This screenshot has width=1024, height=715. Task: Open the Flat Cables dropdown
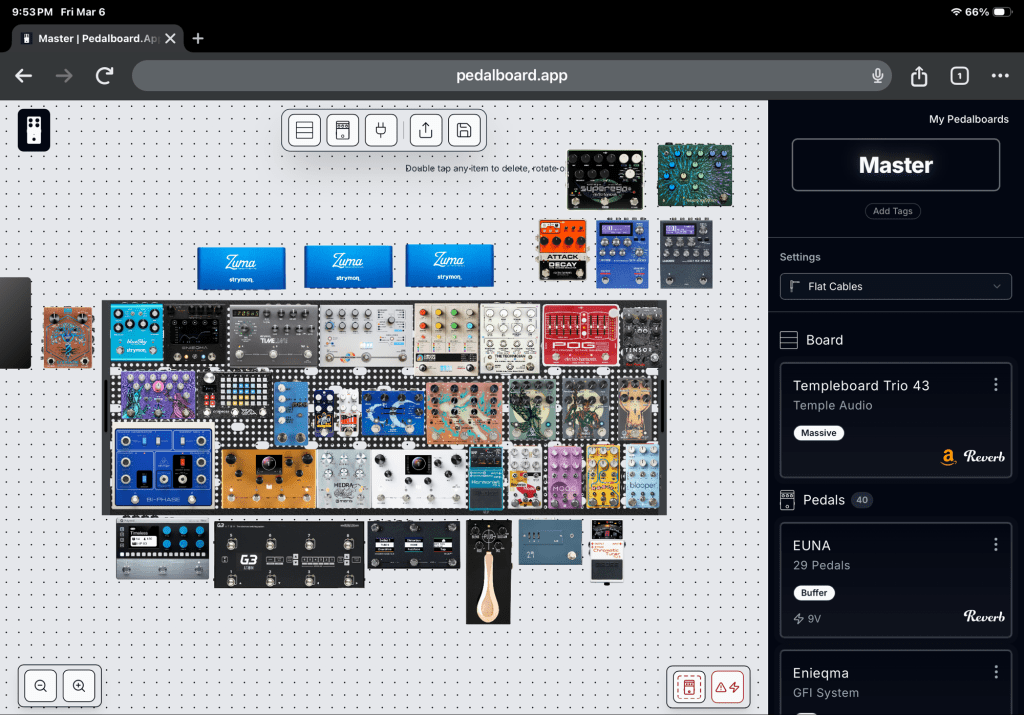tap(895, 287)
